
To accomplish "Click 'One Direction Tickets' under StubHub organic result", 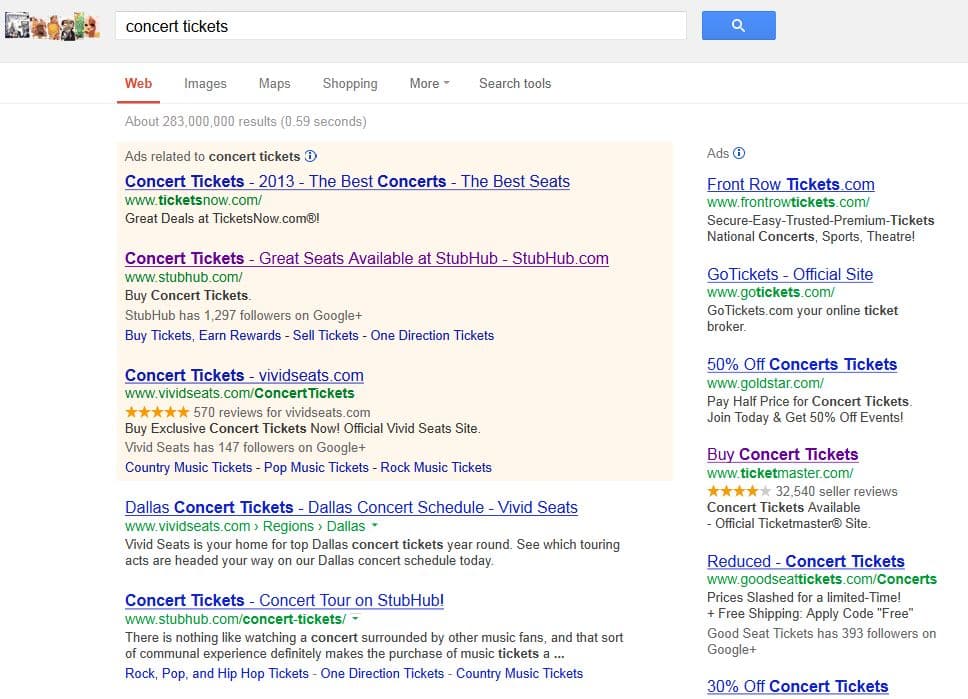I will 382,674.
